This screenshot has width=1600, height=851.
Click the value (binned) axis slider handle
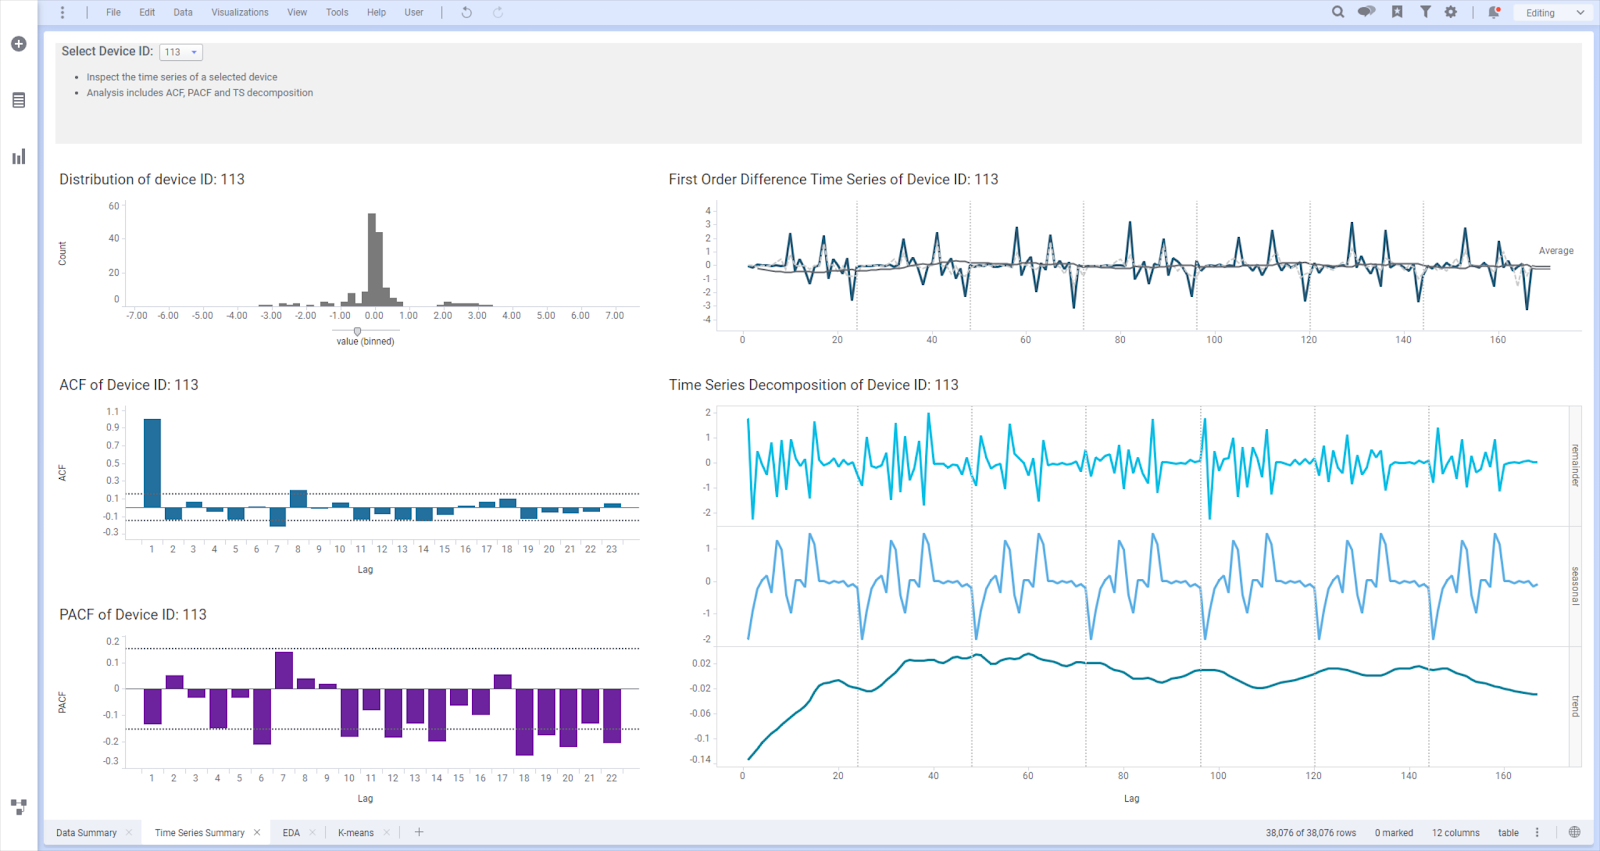tap(357, 331)
